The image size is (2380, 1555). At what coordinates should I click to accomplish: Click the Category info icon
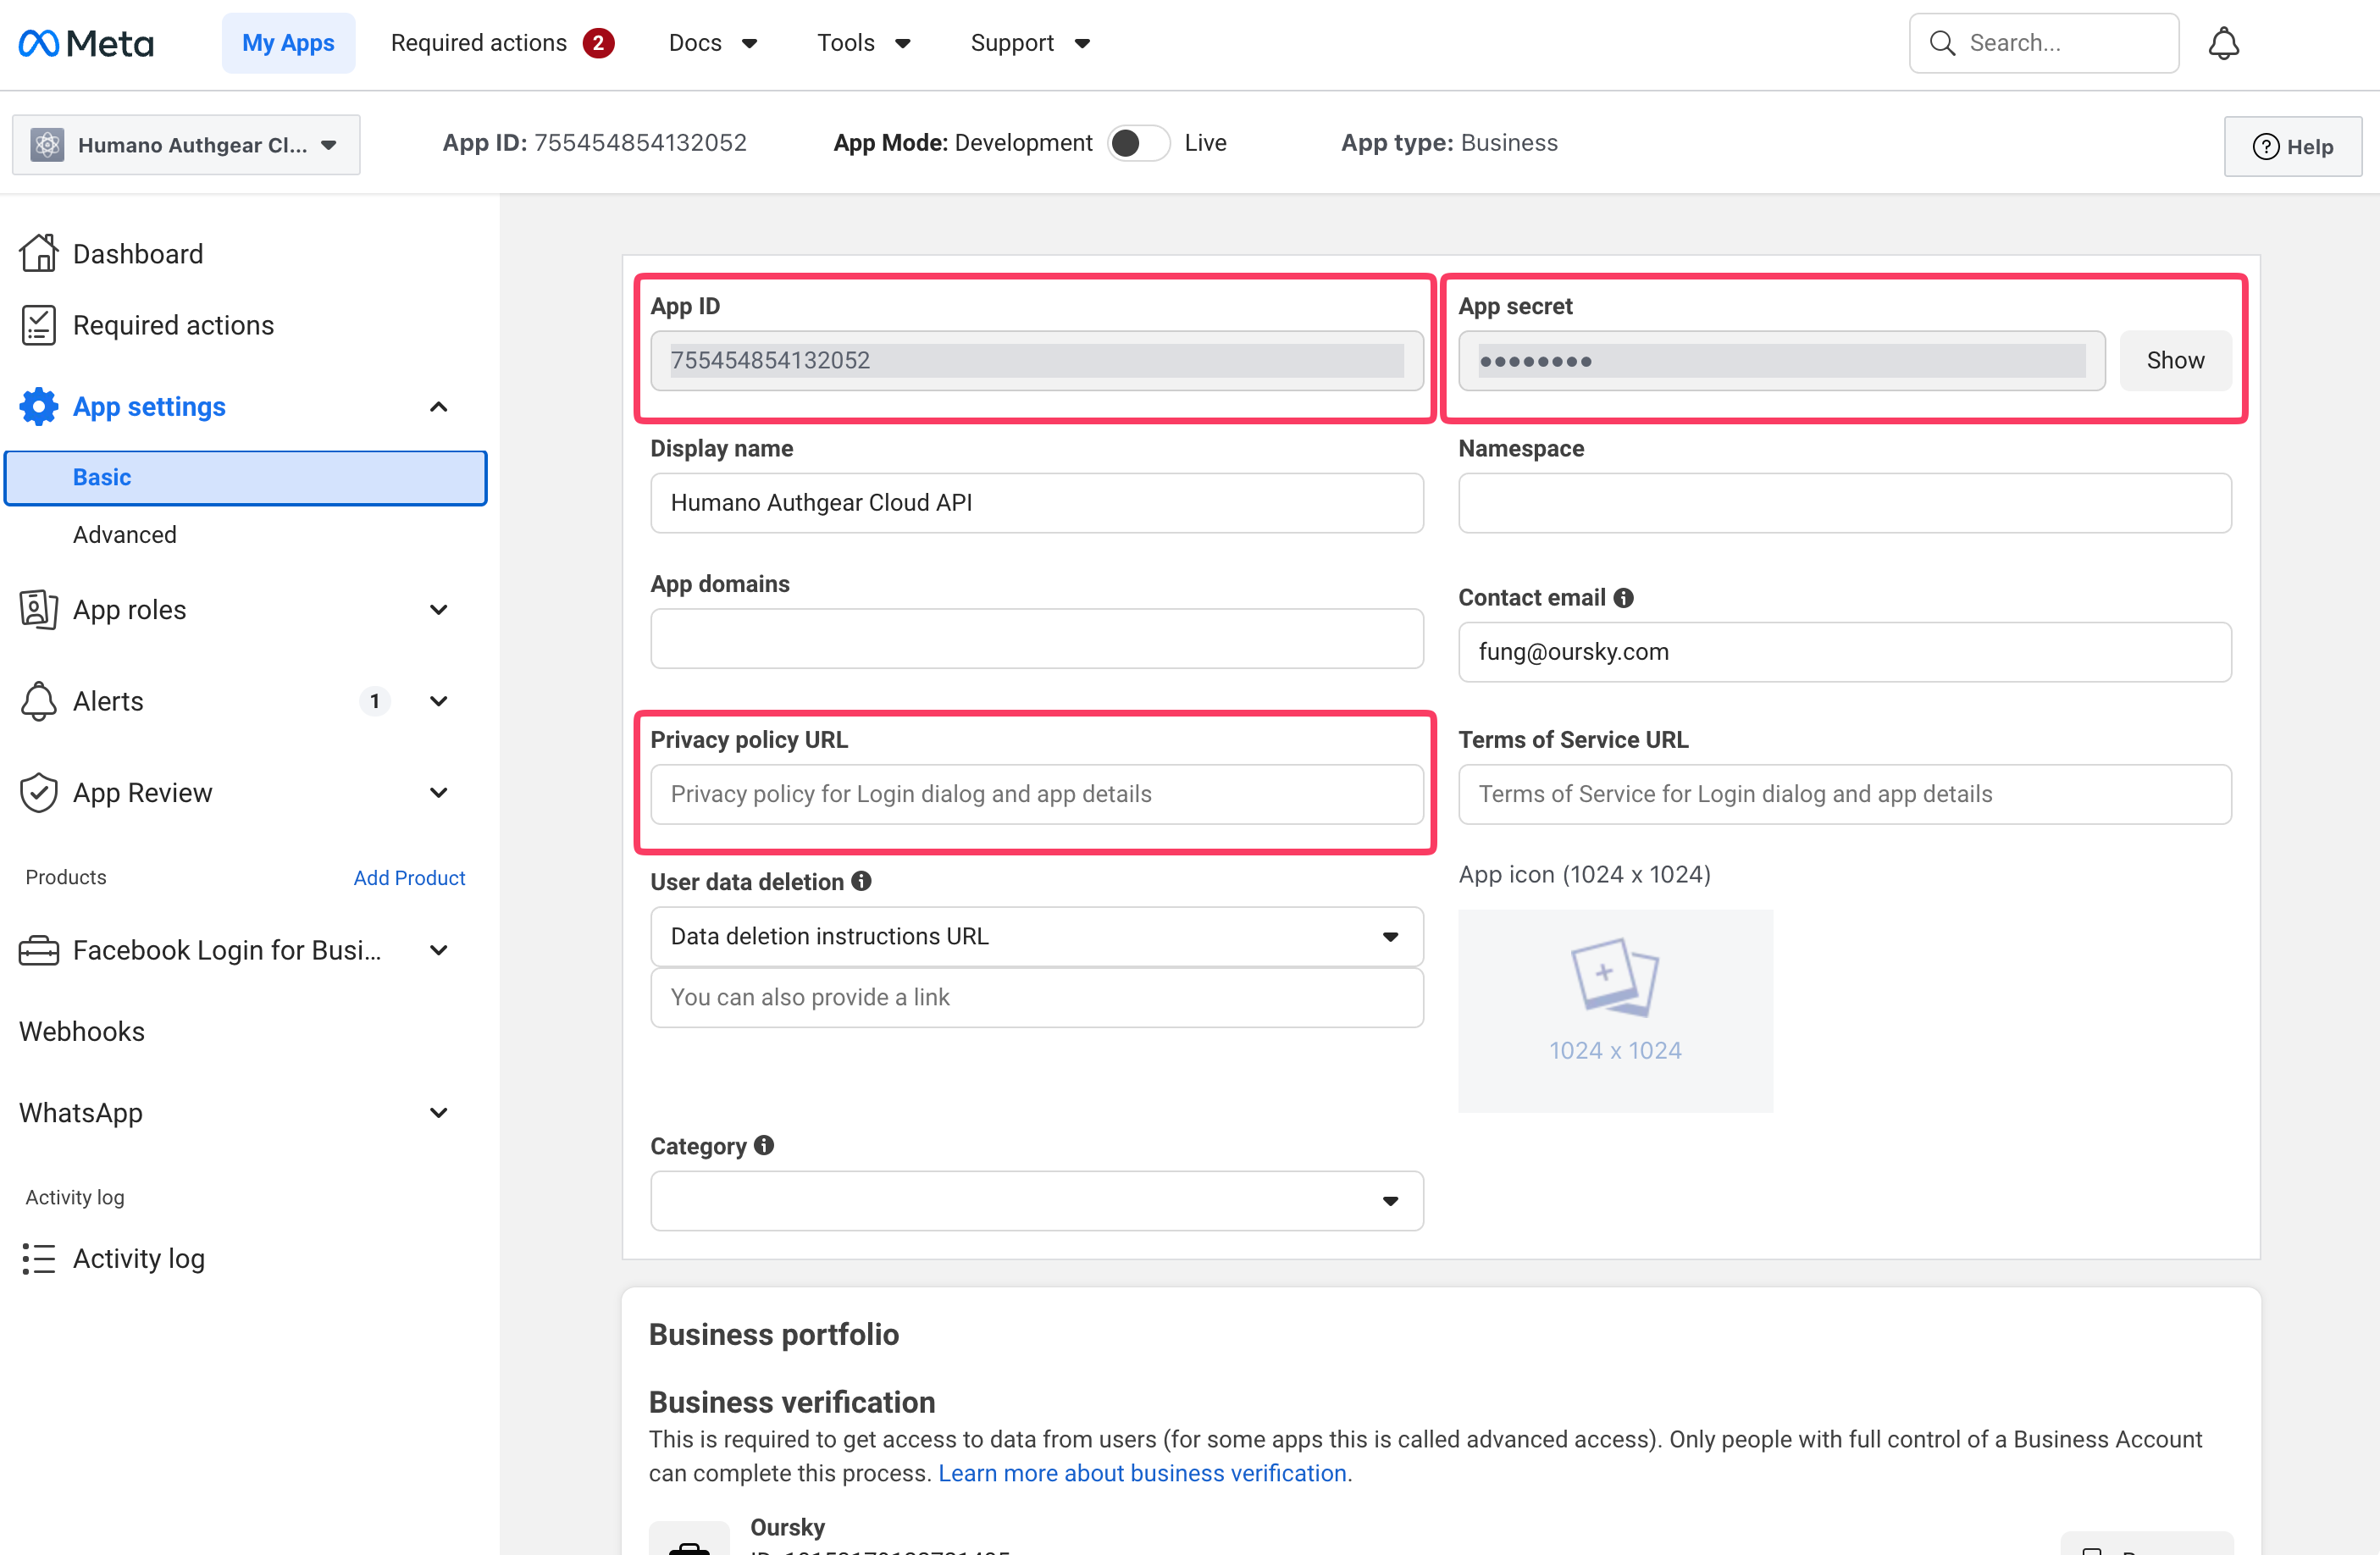(764, 1145)
